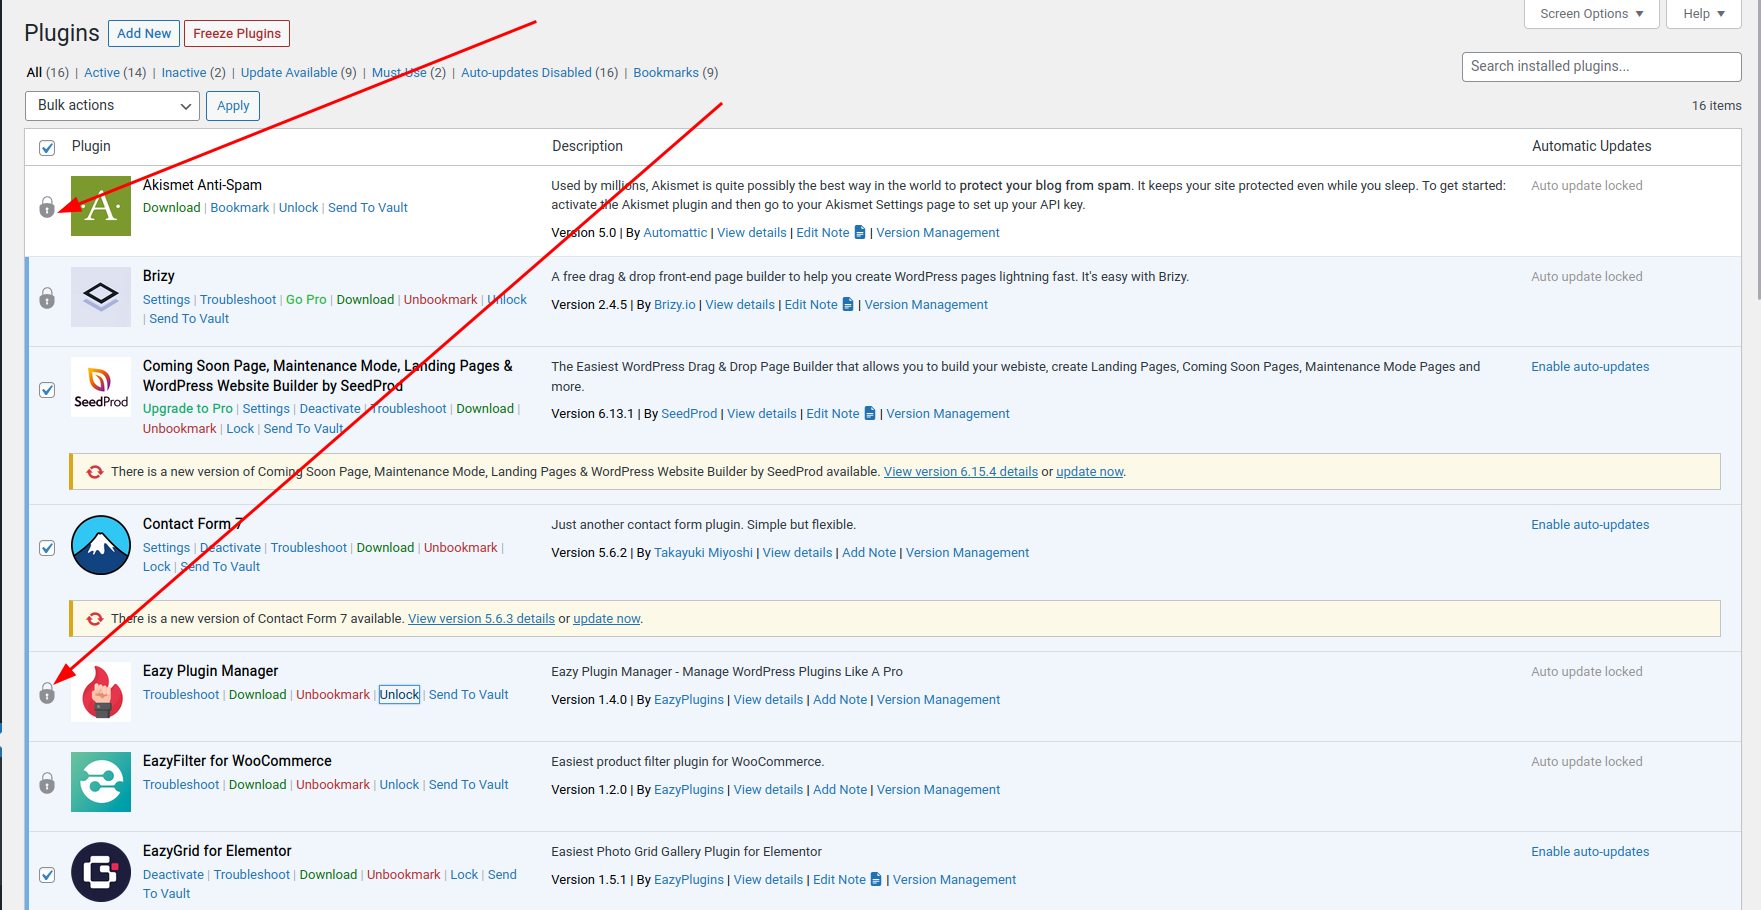Toggle the select-all checkbox in the table header
Viewport: 1761px width, 910px height.
[x=47, y=147]
